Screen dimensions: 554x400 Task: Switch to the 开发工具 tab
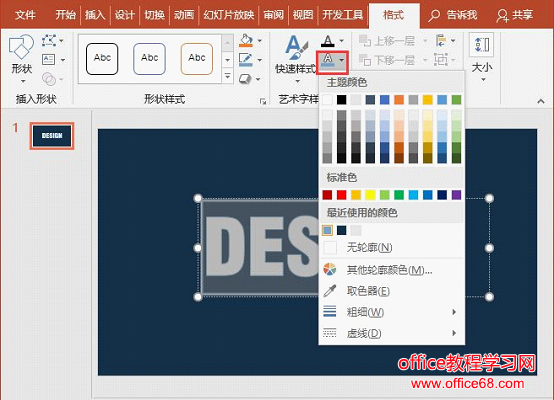click(x=343, y=15)
